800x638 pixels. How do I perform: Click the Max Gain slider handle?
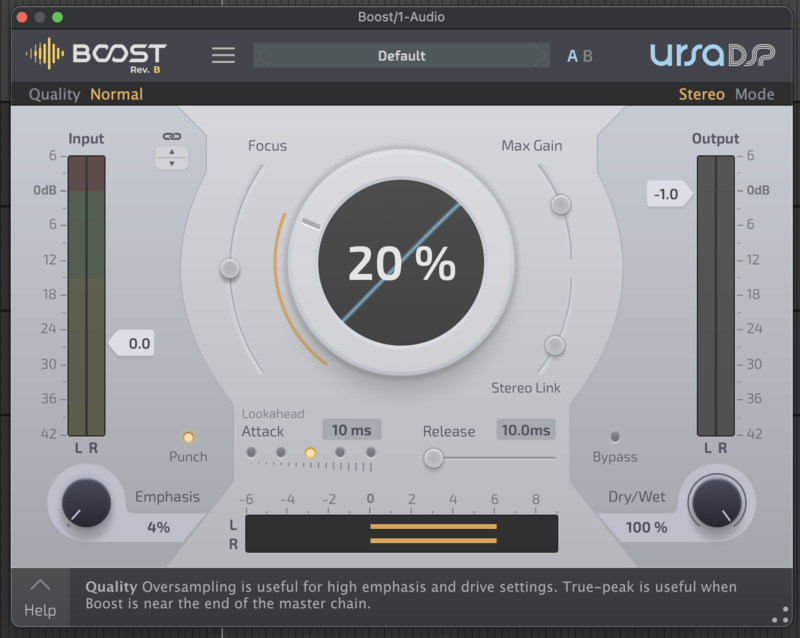561,205
